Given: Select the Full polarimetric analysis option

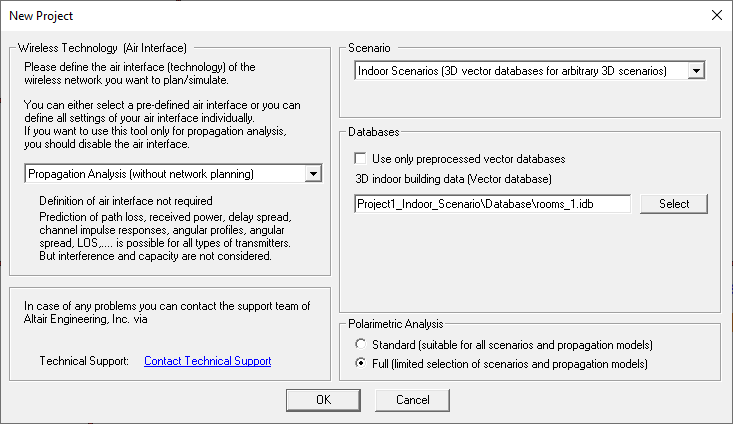Looking at the screenshot, I should click(361, 363).
